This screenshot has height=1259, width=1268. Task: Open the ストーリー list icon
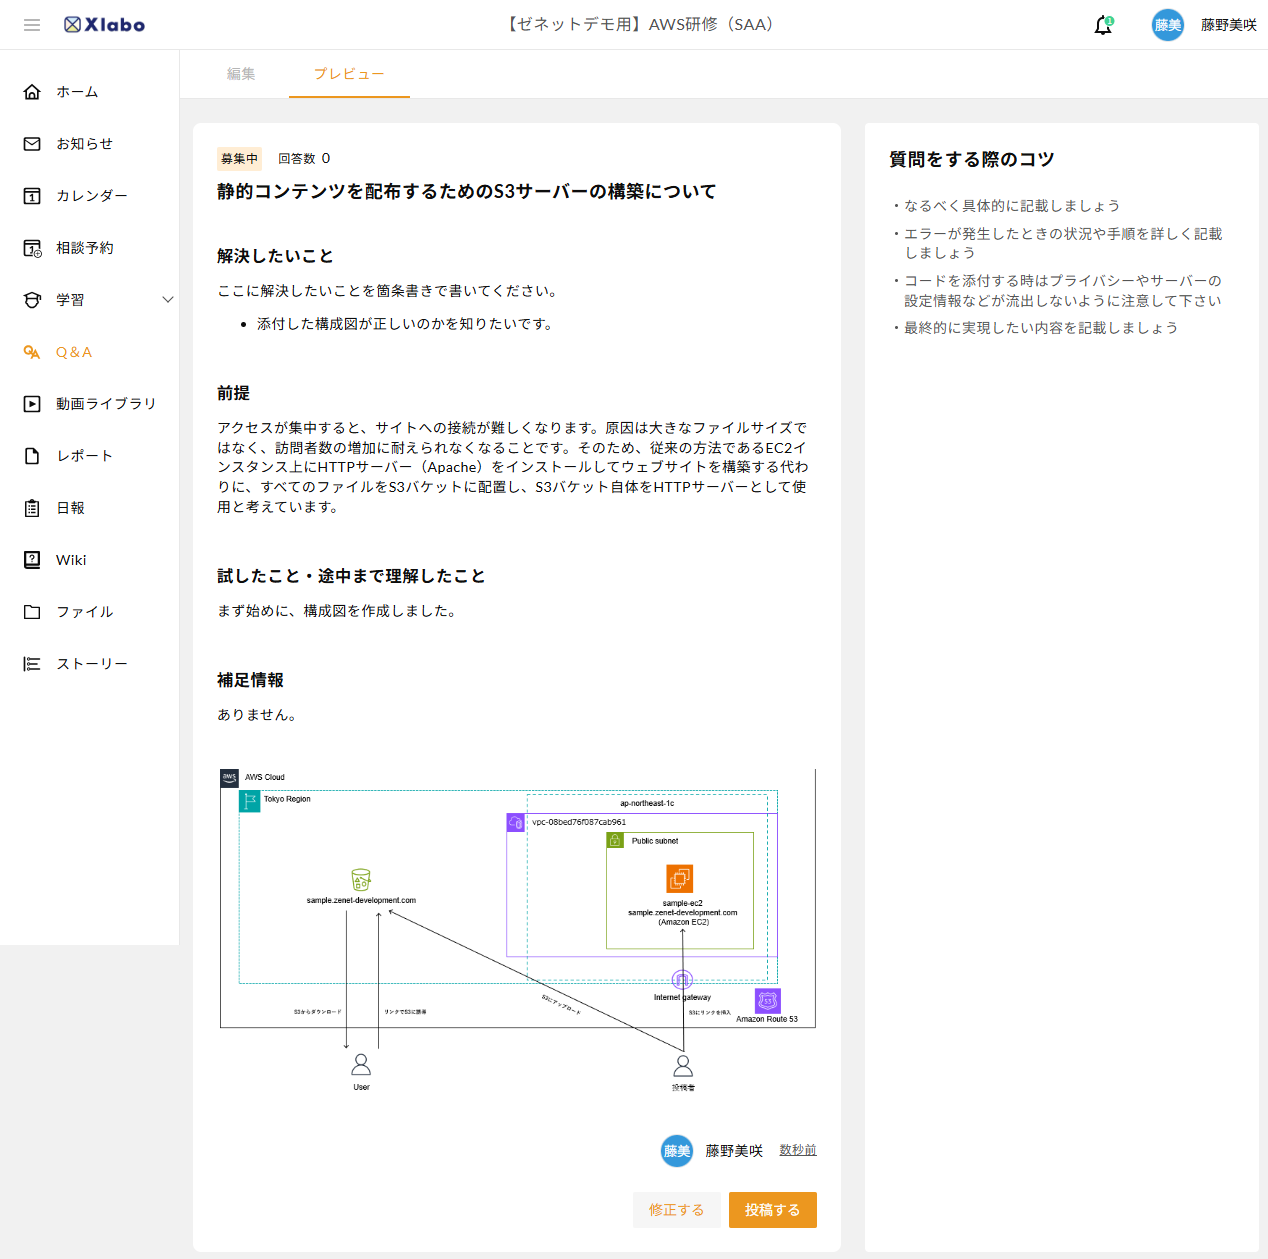pyautogui.click(x=32, y=664)
